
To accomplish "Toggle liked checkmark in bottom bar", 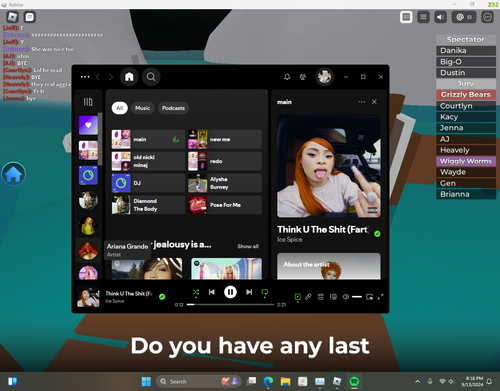I will [x=162, y=297].
